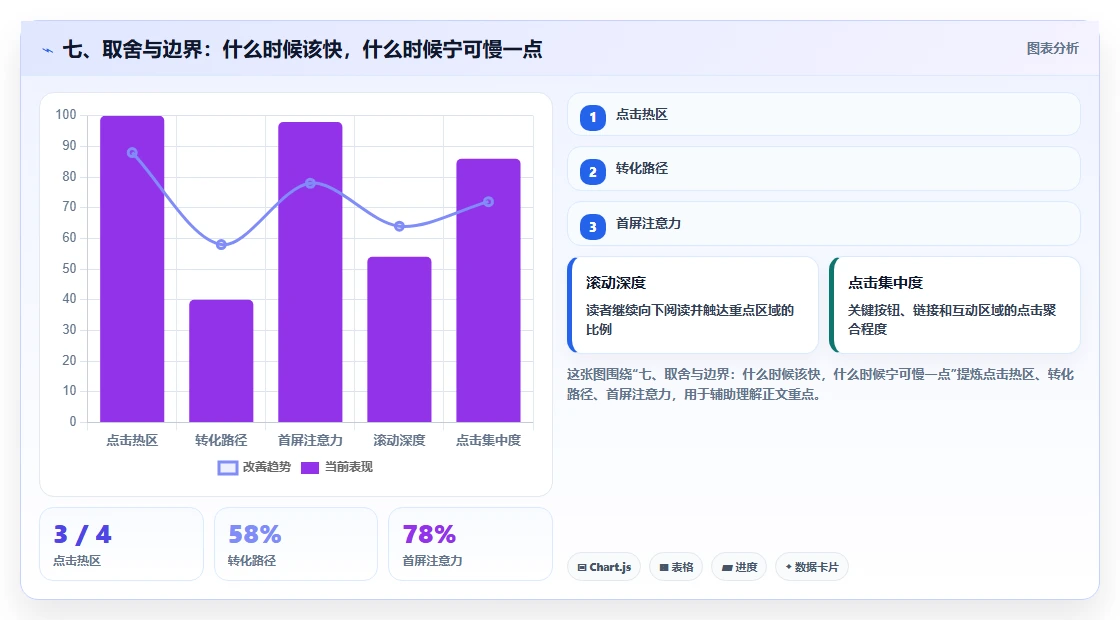Click the trend line point above 首屏注意力
The width and height of the screenshot is (1120, 620).
(x=310, y=184)
